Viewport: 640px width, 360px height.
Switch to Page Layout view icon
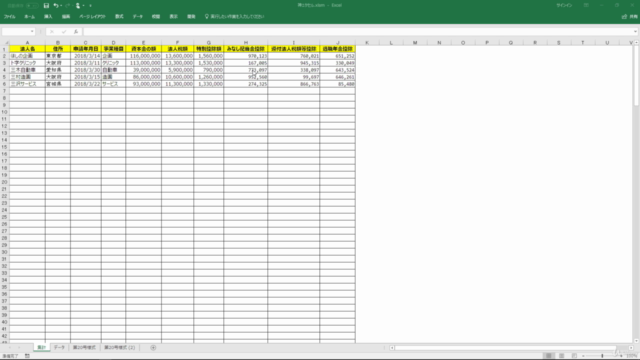[x=562, y=356]
